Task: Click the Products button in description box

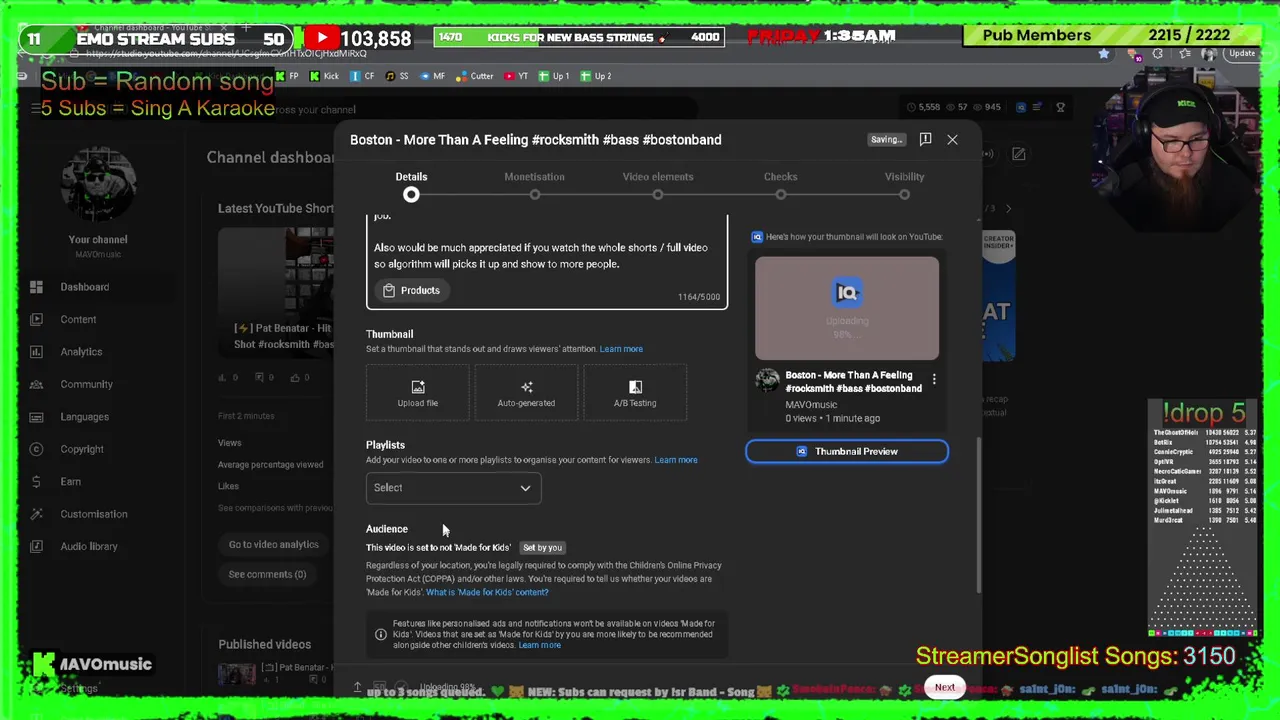Action: (411, 290)
